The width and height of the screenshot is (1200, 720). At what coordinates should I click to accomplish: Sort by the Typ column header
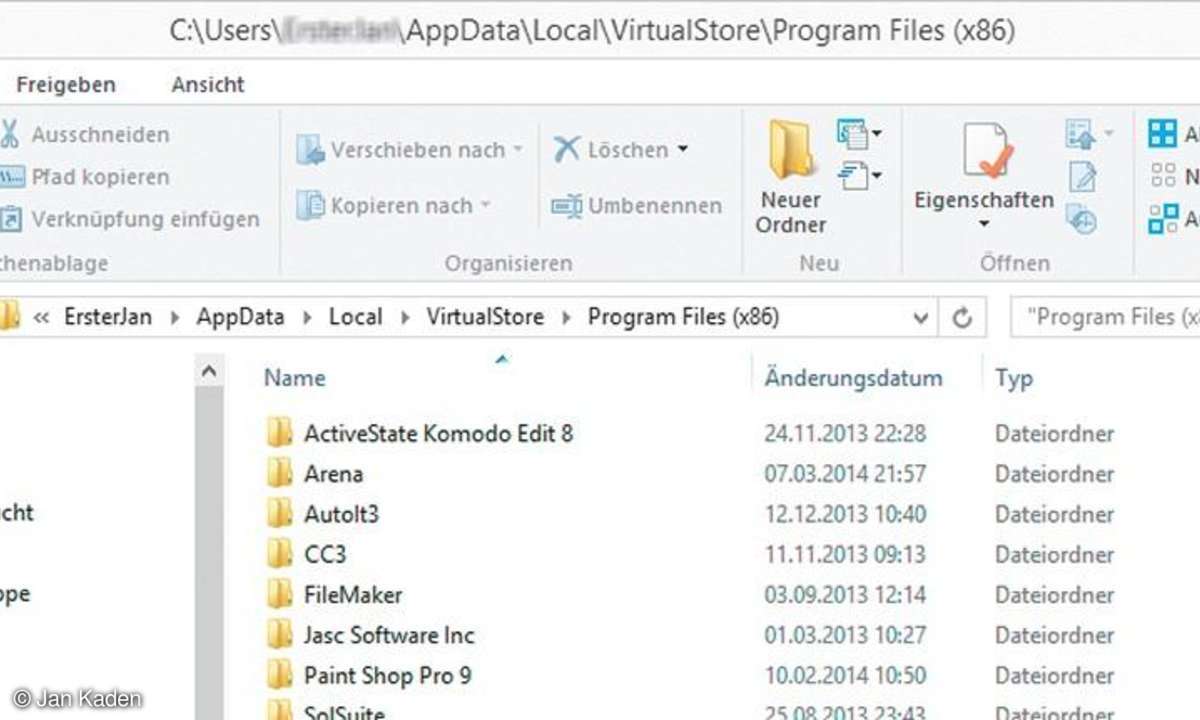coord(1014,378)
